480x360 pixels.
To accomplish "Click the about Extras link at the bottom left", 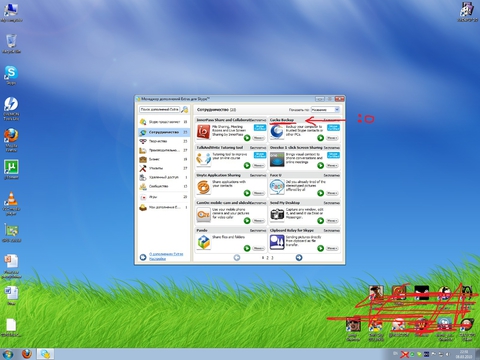I will click(166, 254).
